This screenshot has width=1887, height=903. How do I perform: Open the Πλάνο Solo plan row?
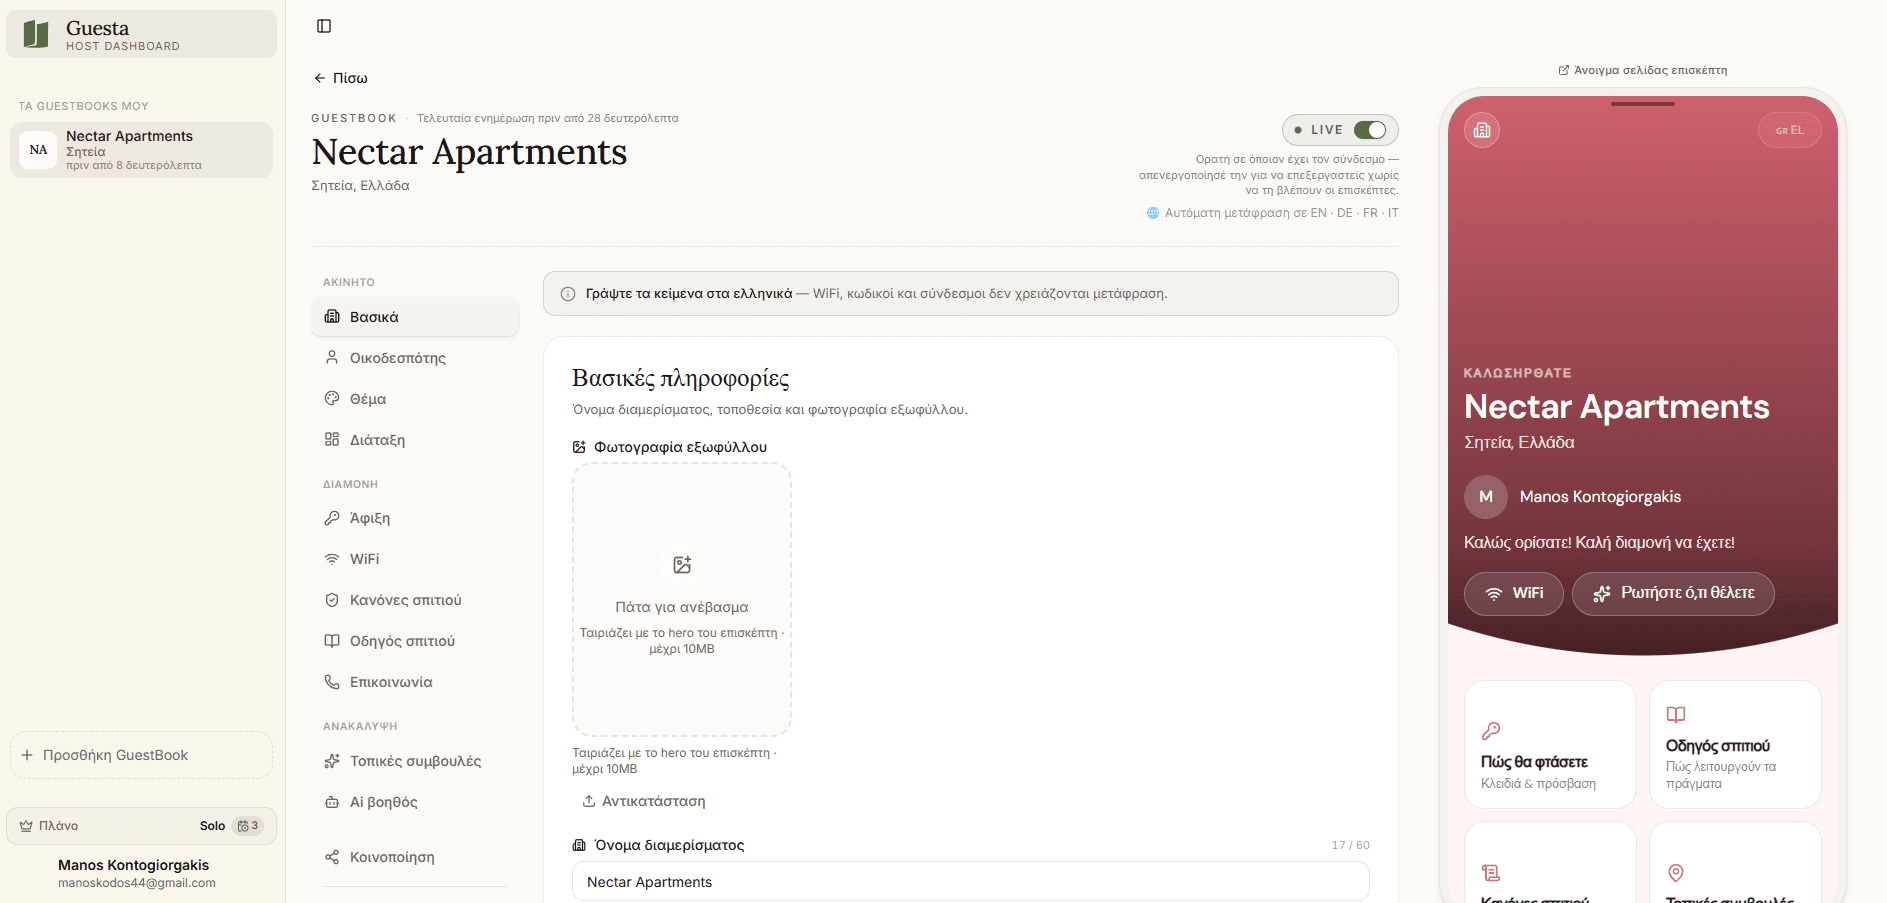[x=141, y=826]
